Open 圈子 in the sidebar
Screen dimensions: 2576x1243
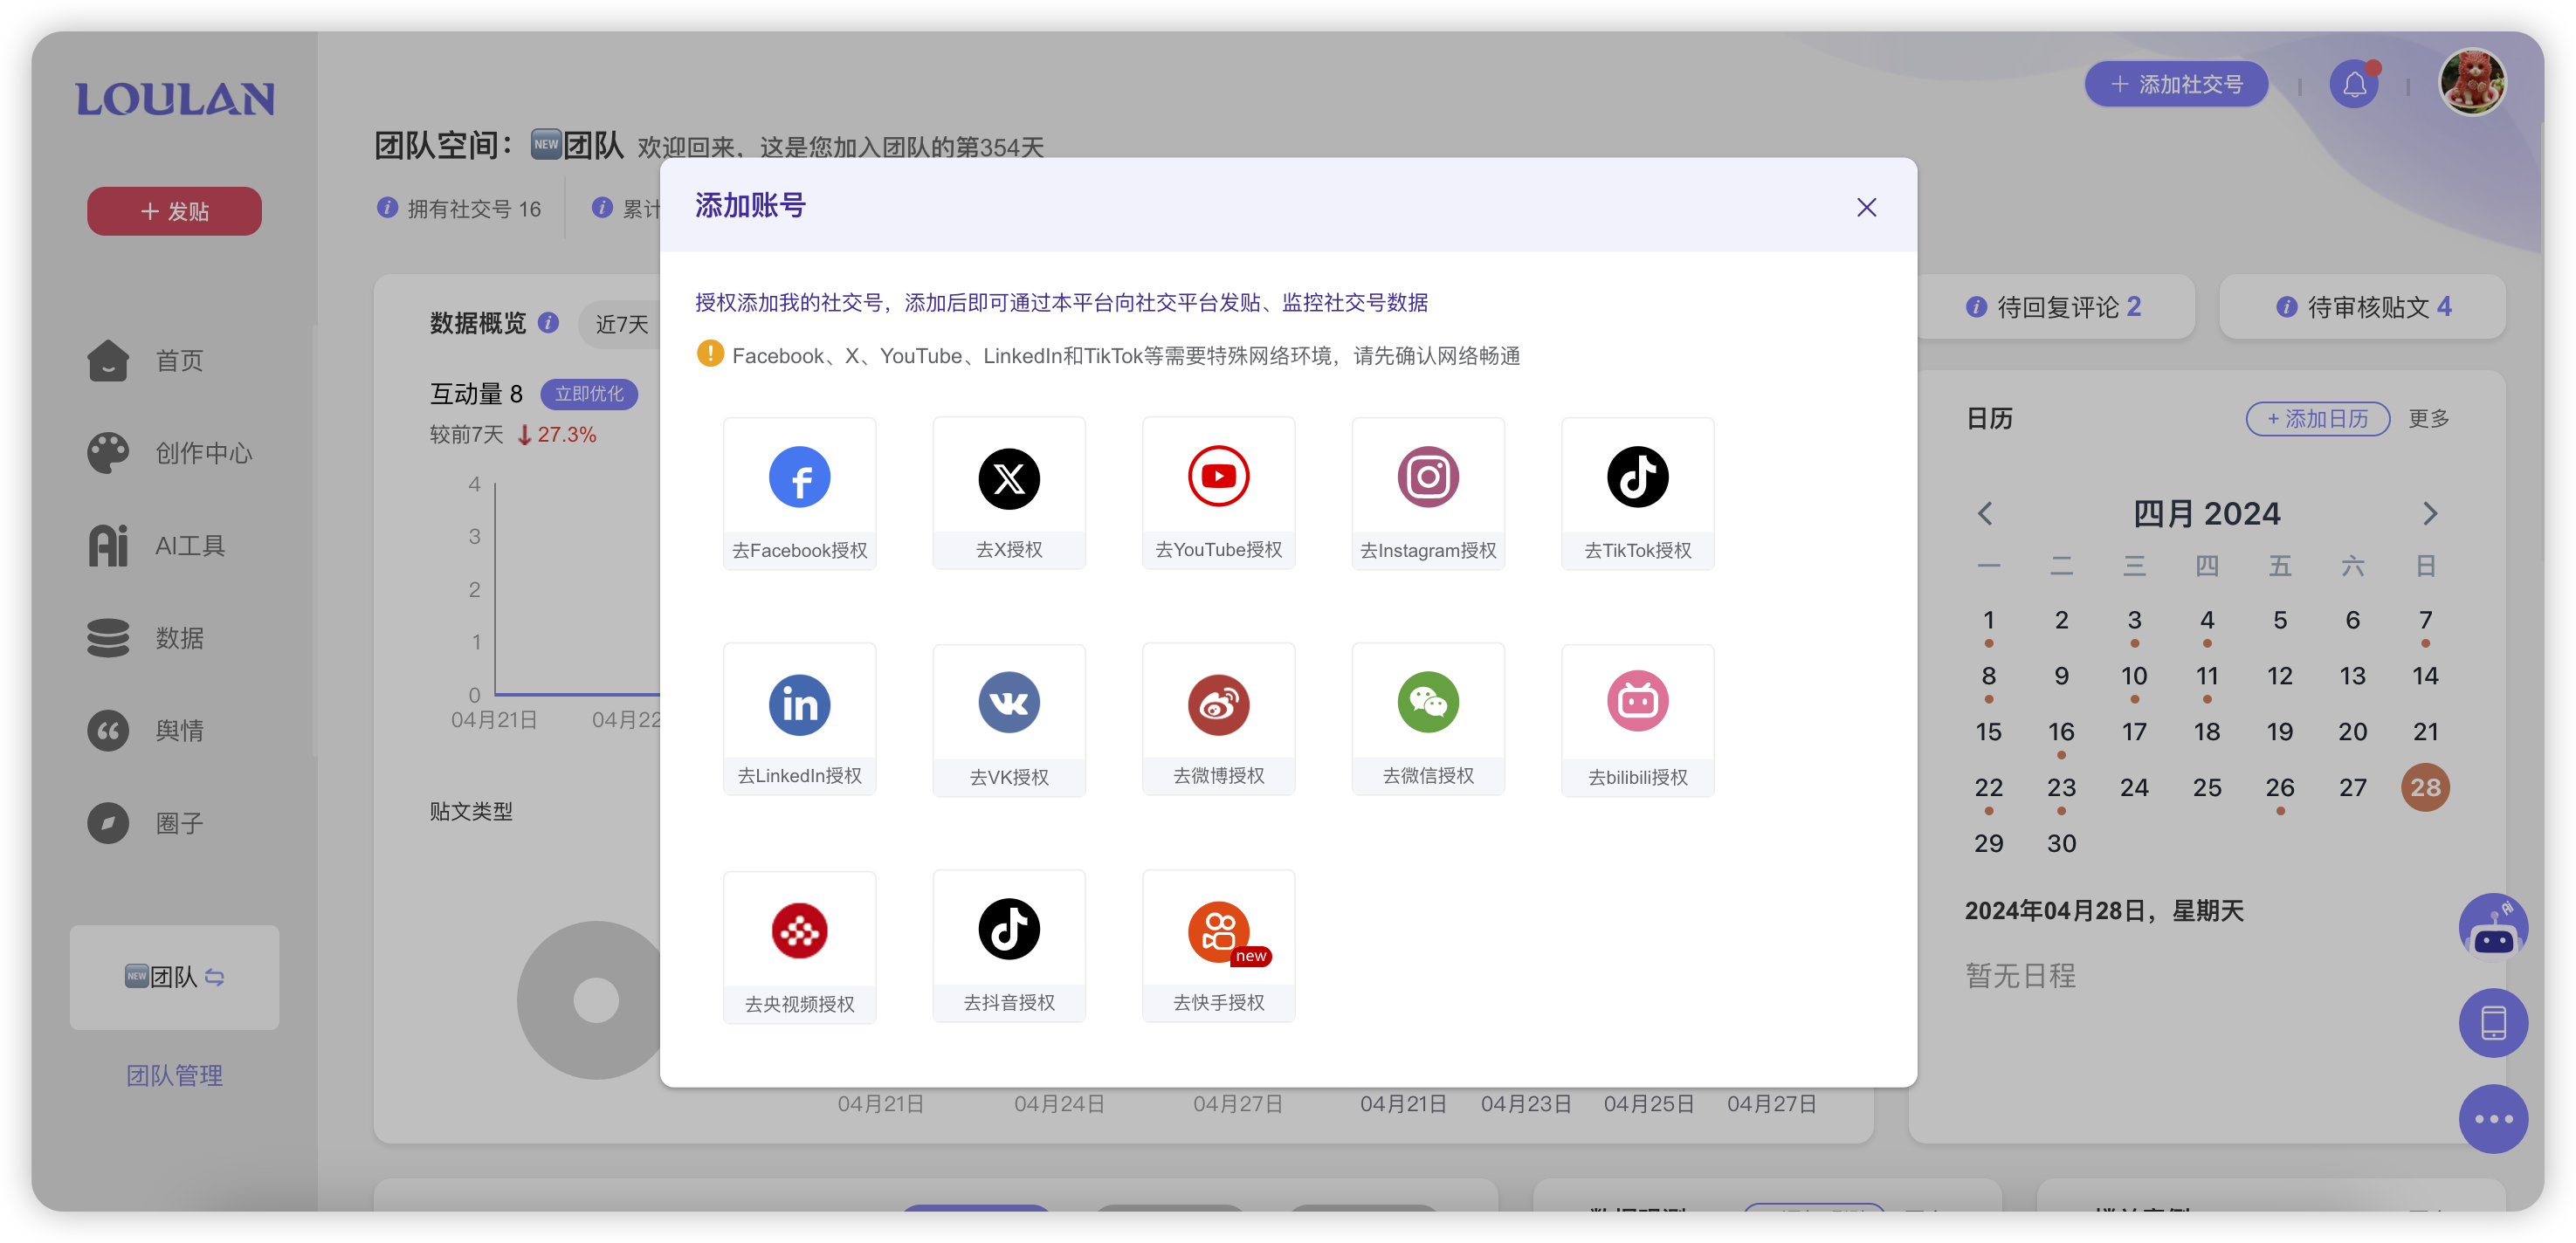[x=146, y=823]
